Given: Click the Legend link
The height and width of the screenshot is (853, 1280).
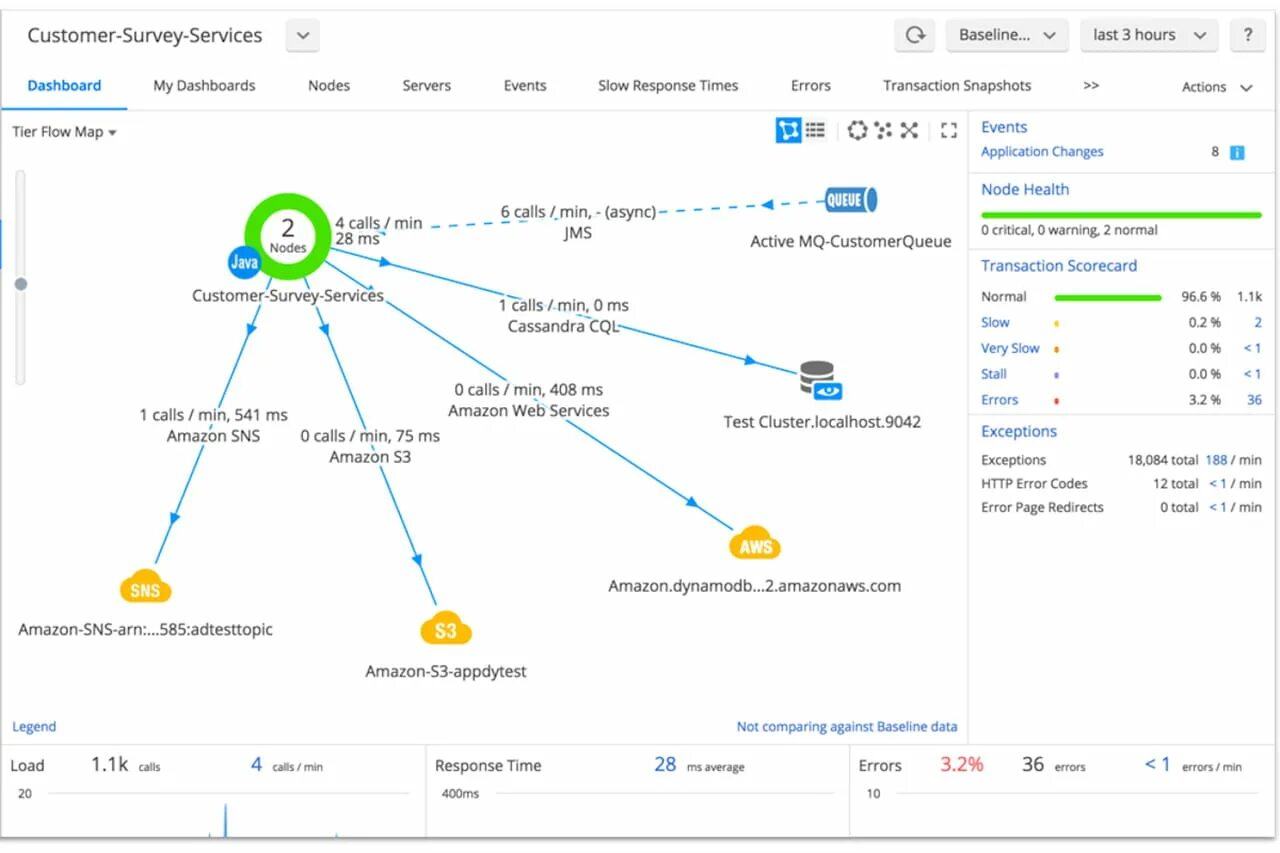Looking at the screenshot, I should click(34, 727).
